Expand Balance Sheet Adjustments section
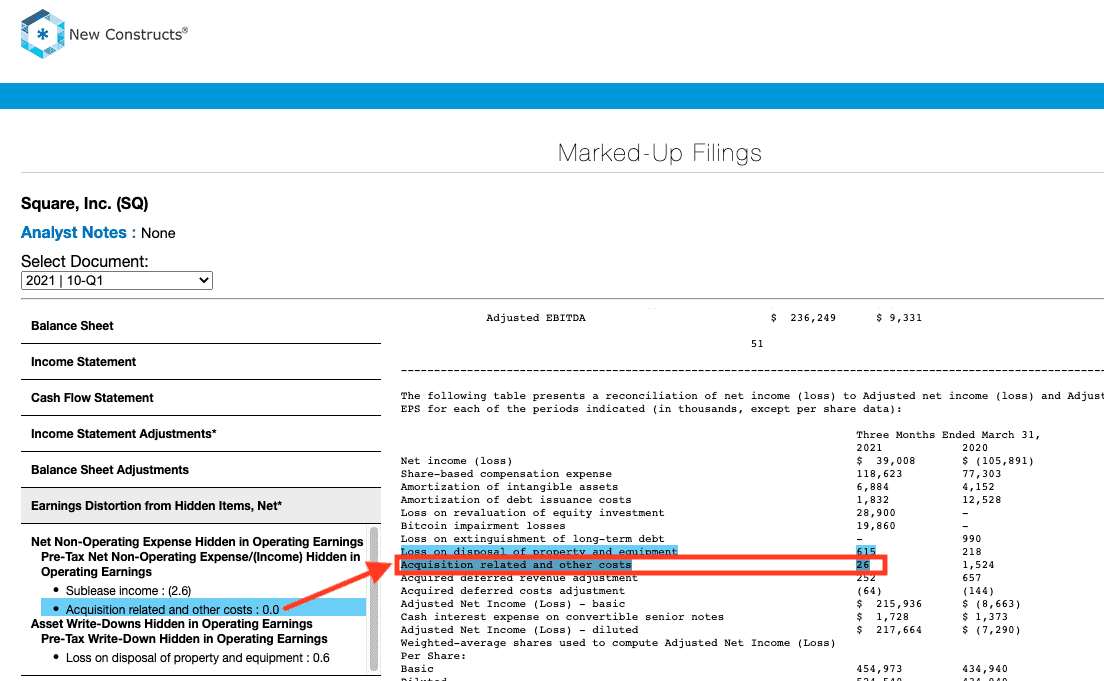1104x681 pixels. point(201,470)
